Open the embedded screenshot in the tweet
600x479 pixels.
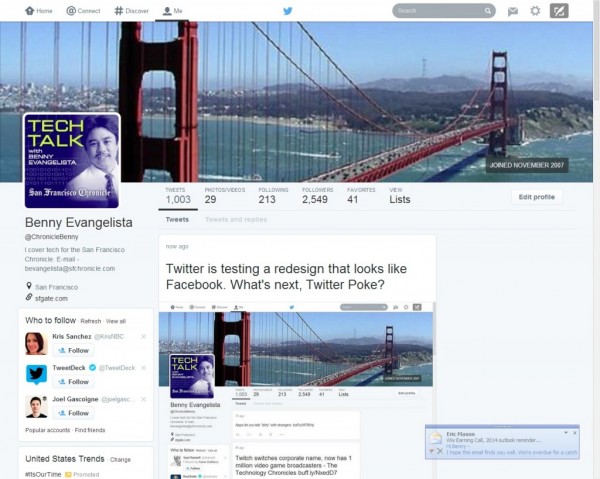[x=297, y=390]
